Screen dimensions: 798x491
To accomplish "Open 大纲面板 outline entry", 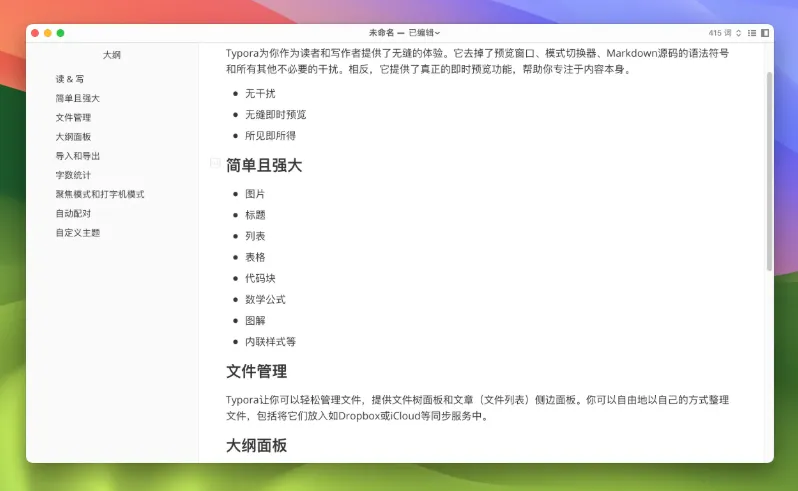I will pos(73,137).
